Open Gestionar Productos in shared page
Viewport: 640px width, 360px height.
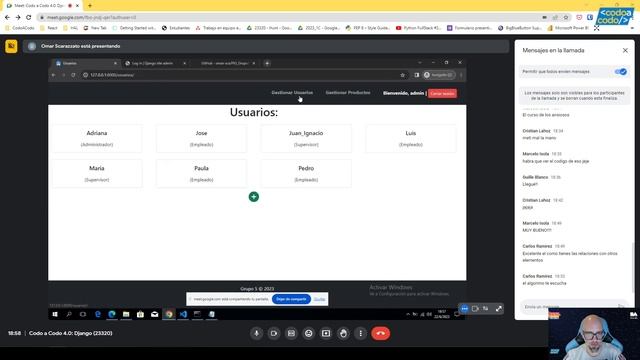tap(348, 93)
